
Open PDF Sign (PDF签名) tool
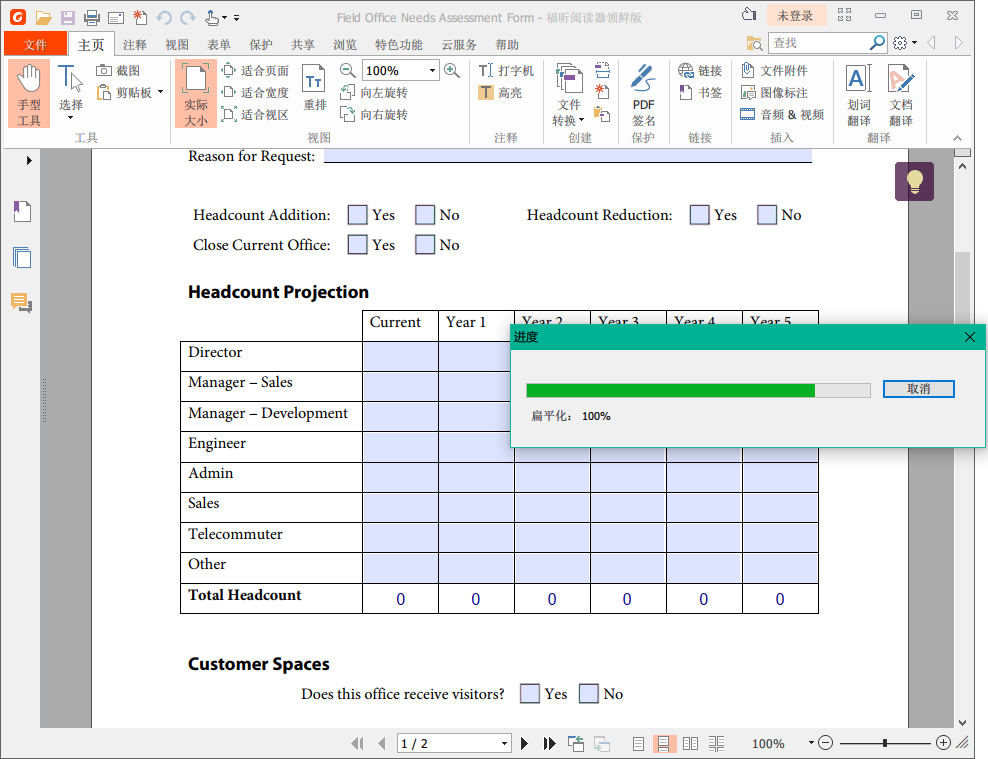[x=643, y=94]
